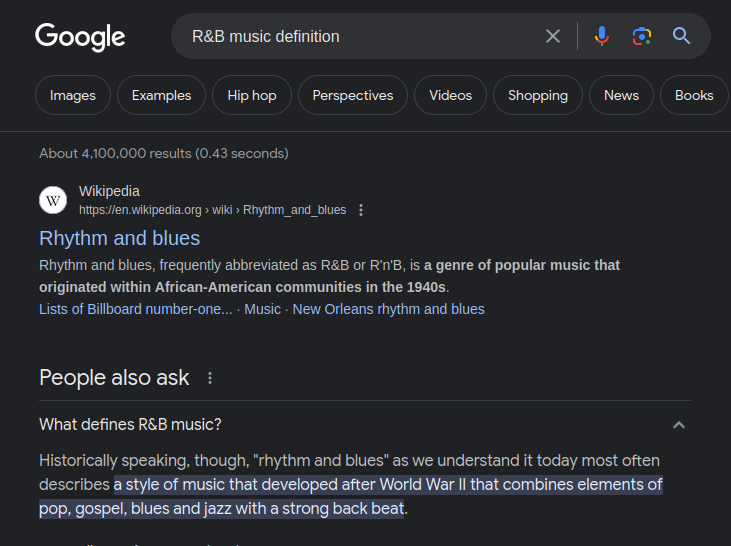Click the 'What defines R&B music?' question text
Image resolution: width=731 pixels, height=546 pixels.
(130, 425)
